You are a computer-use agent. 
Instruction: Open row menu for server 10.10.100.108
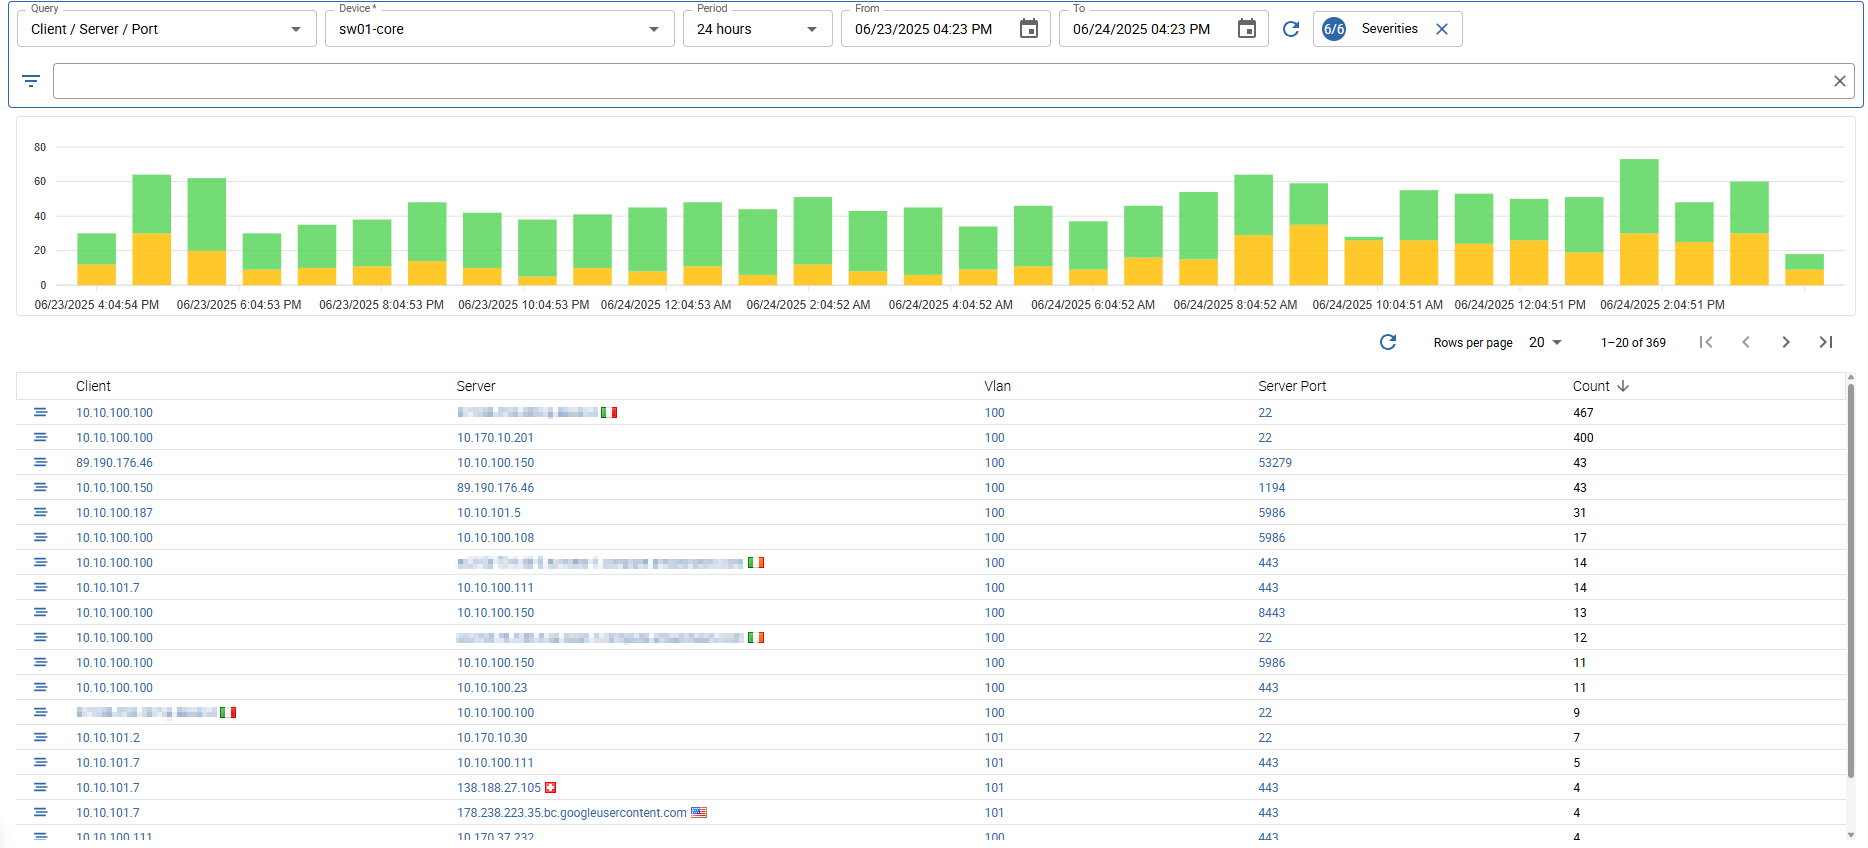coord(40,537)
